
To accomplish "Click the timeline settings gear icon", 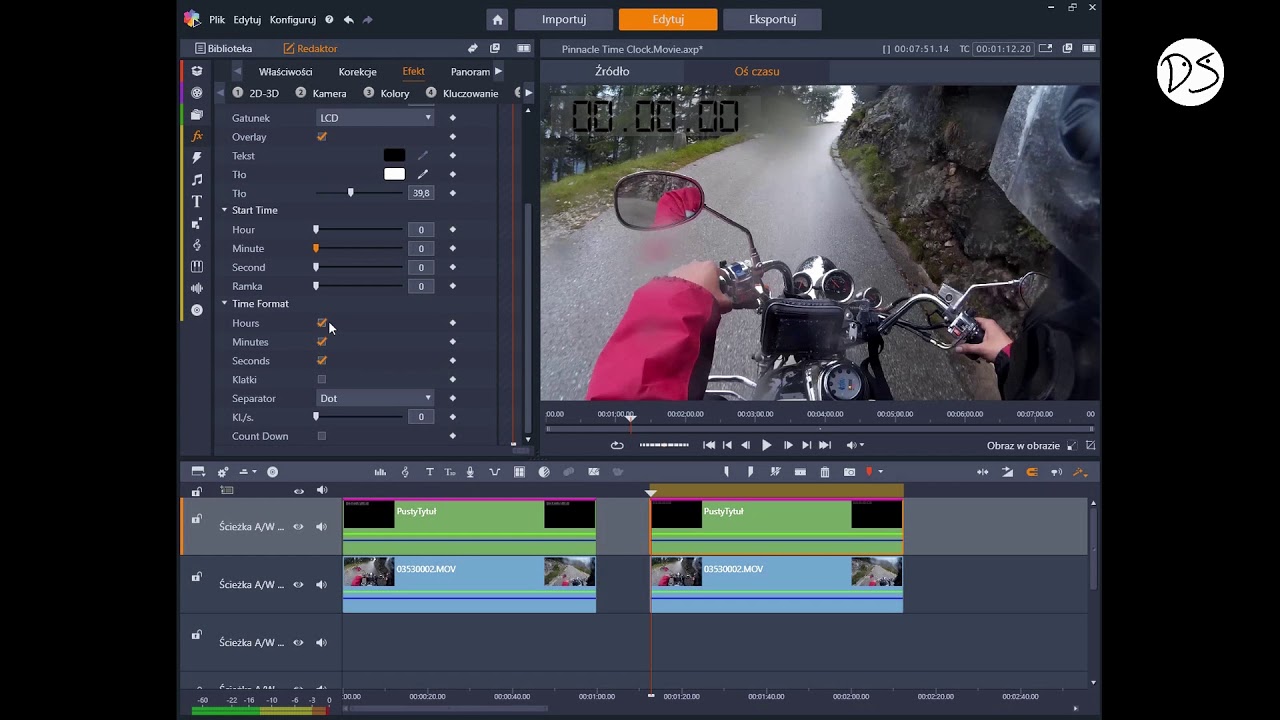I will coord(222,472).
